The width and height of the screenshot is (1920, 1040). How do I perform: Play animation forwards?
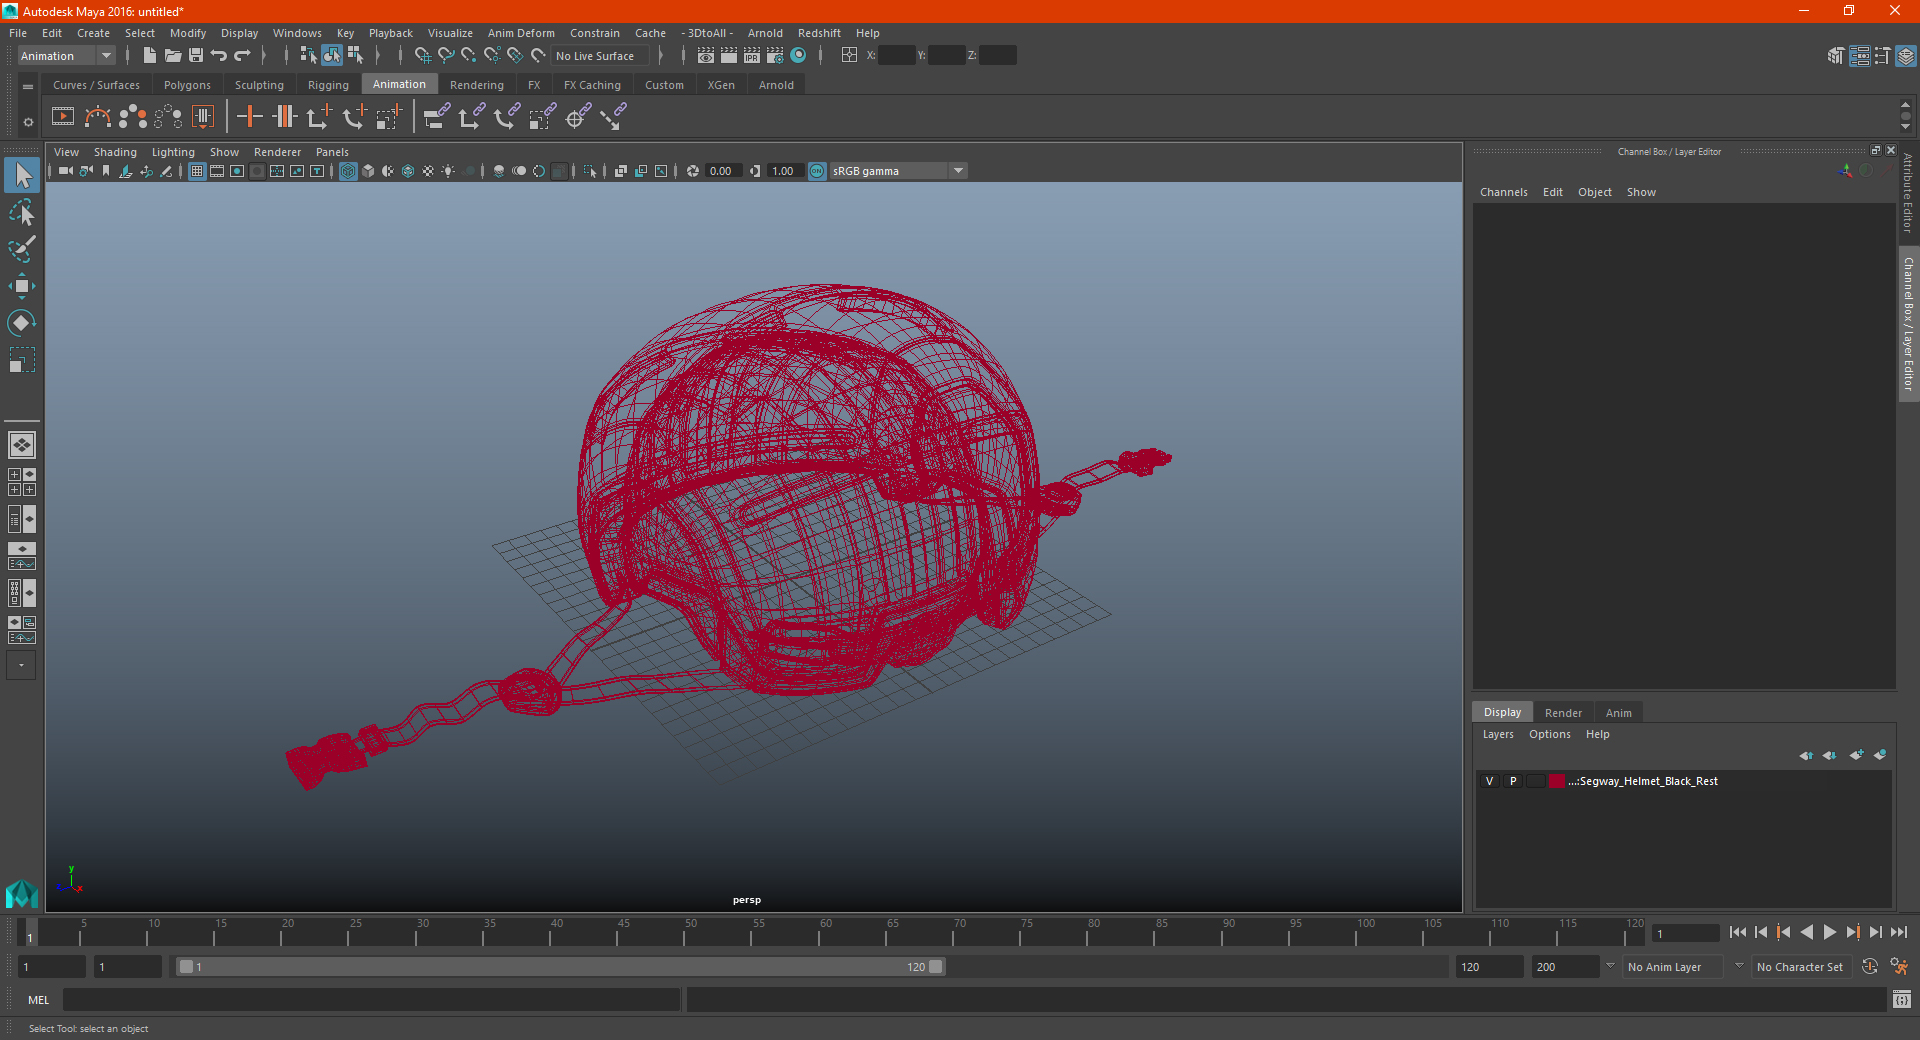(x=1829, y=932)
